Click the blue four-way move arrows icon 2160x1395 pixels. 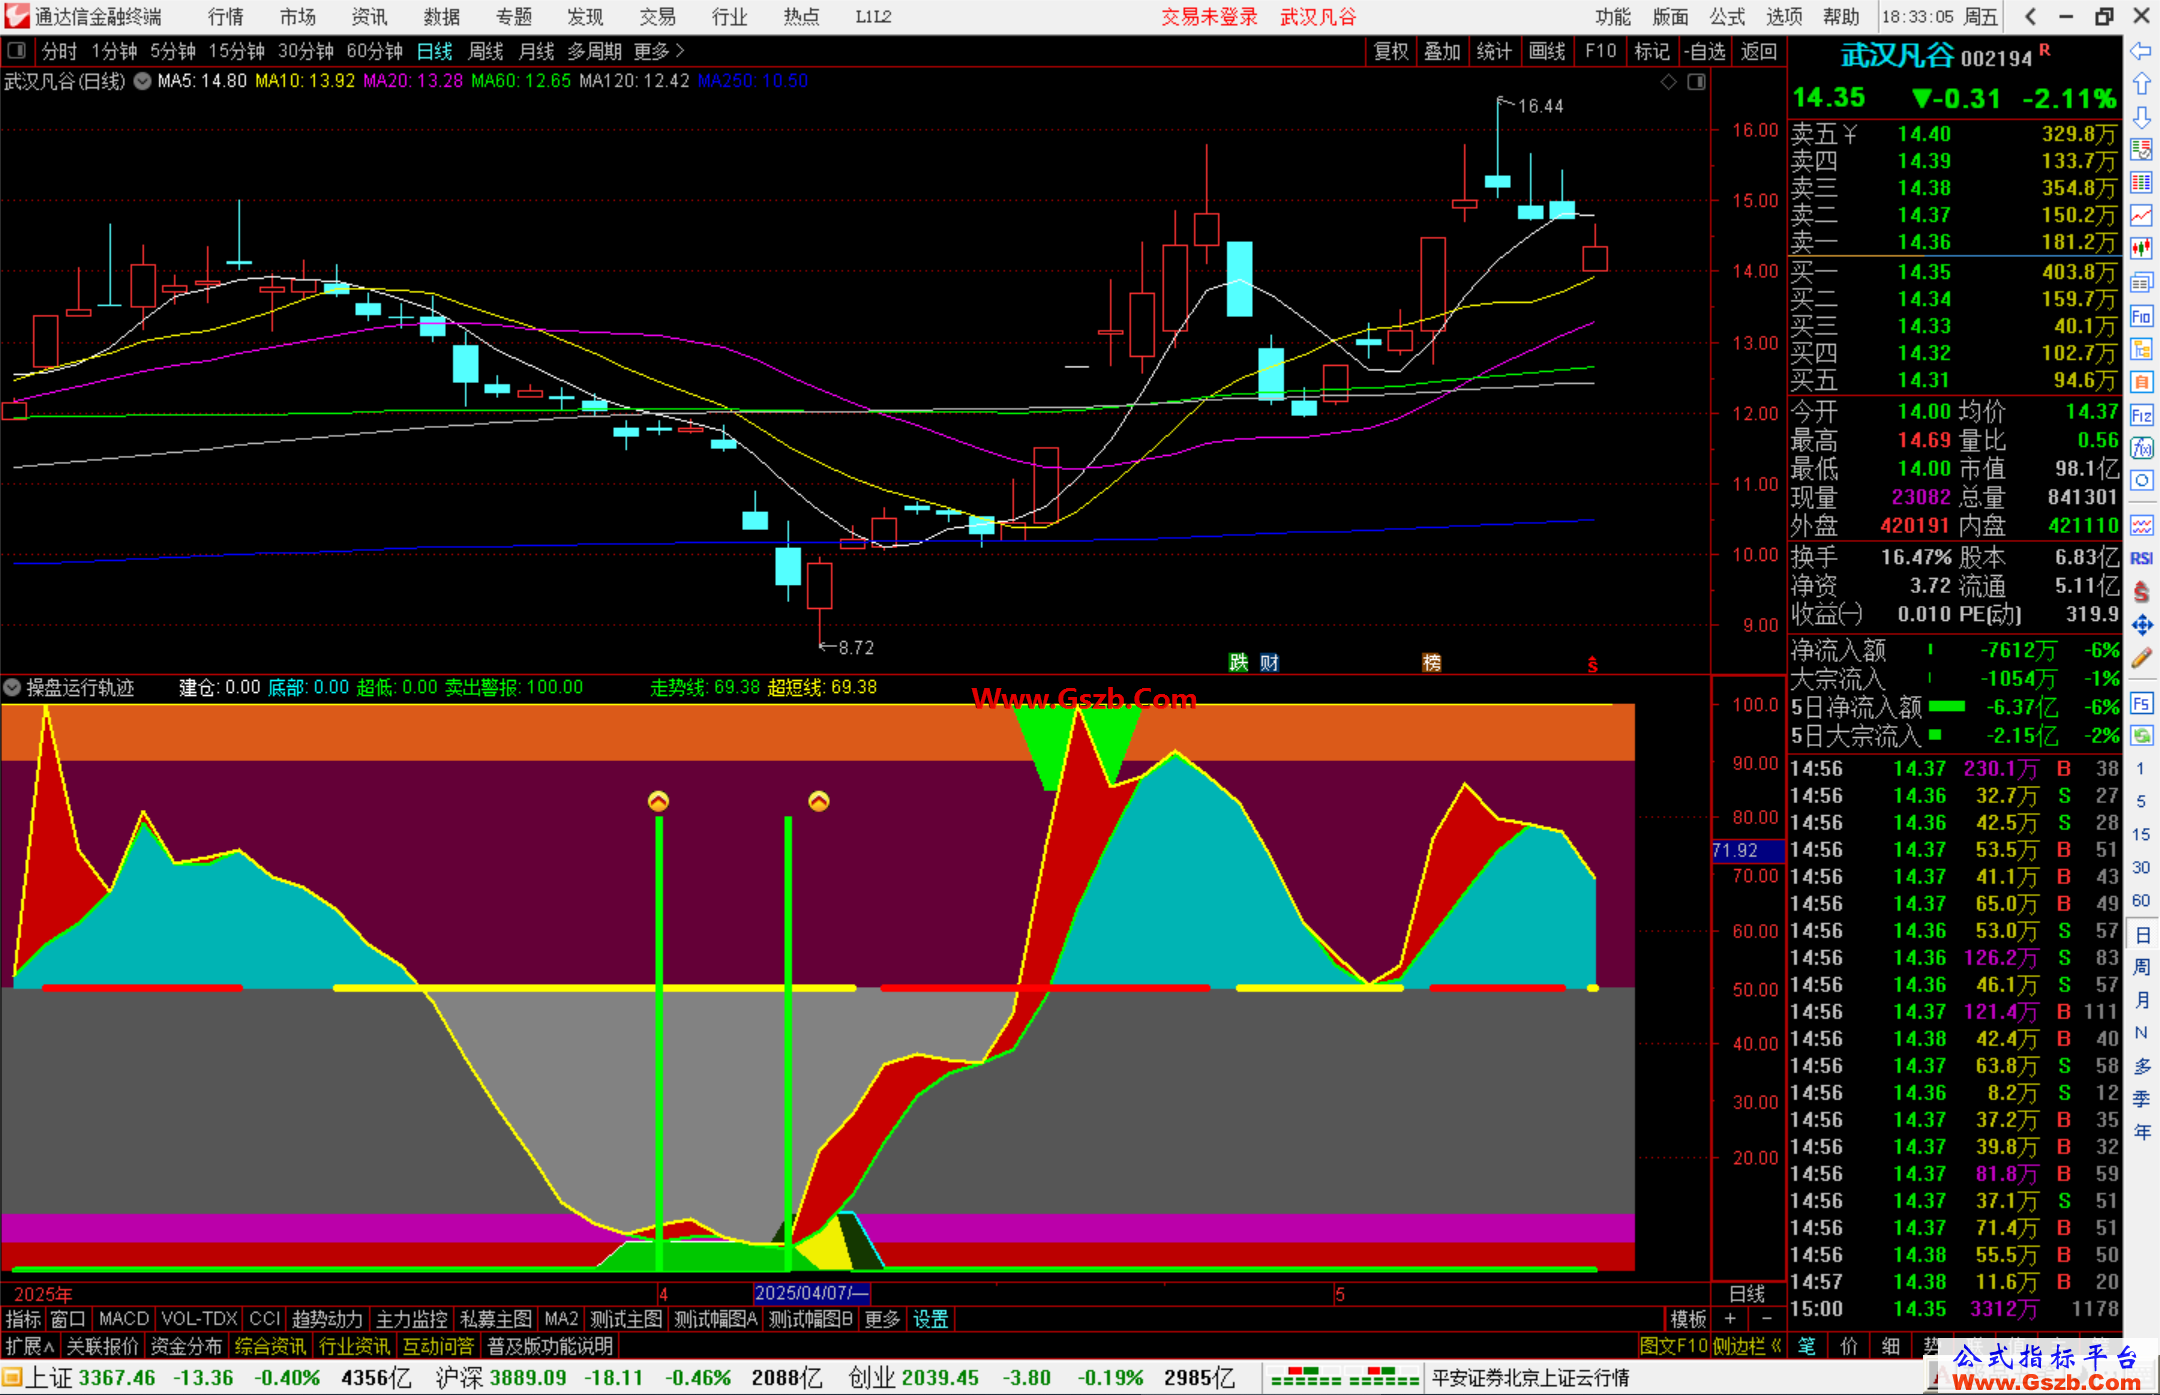tap(2141, 625)
